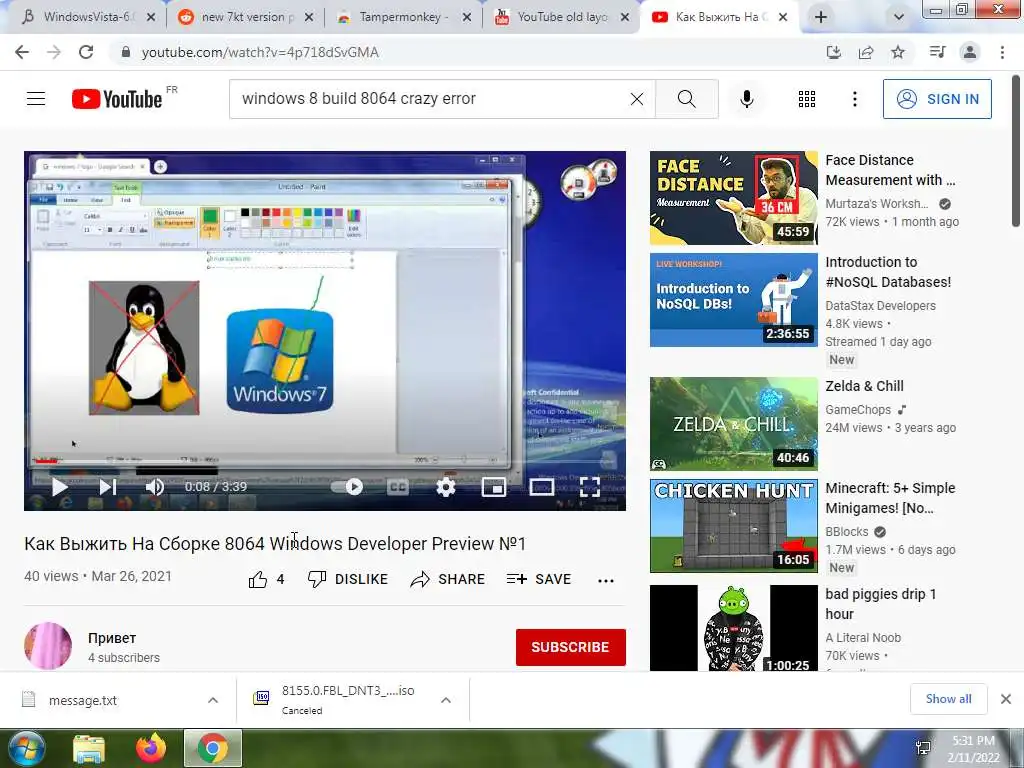
Task: Open Minecraft Simple Minigames video title
Action: pos(890,498)
